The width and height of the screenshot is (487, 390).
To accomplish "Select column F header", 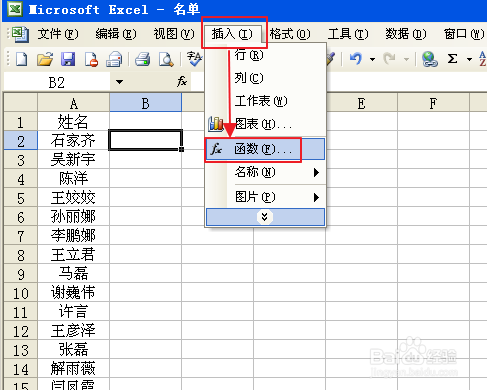I will [433, 103].
